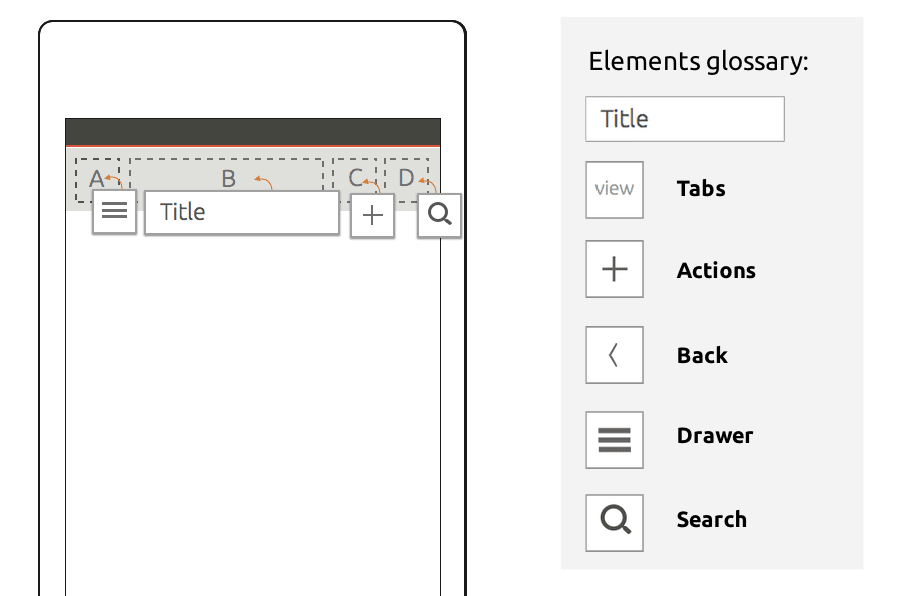Image resolution: width=900 pixels, height=596 pixels.
Task: Click the 'Search' label in the glossary
Action: [x=711, y=520]
